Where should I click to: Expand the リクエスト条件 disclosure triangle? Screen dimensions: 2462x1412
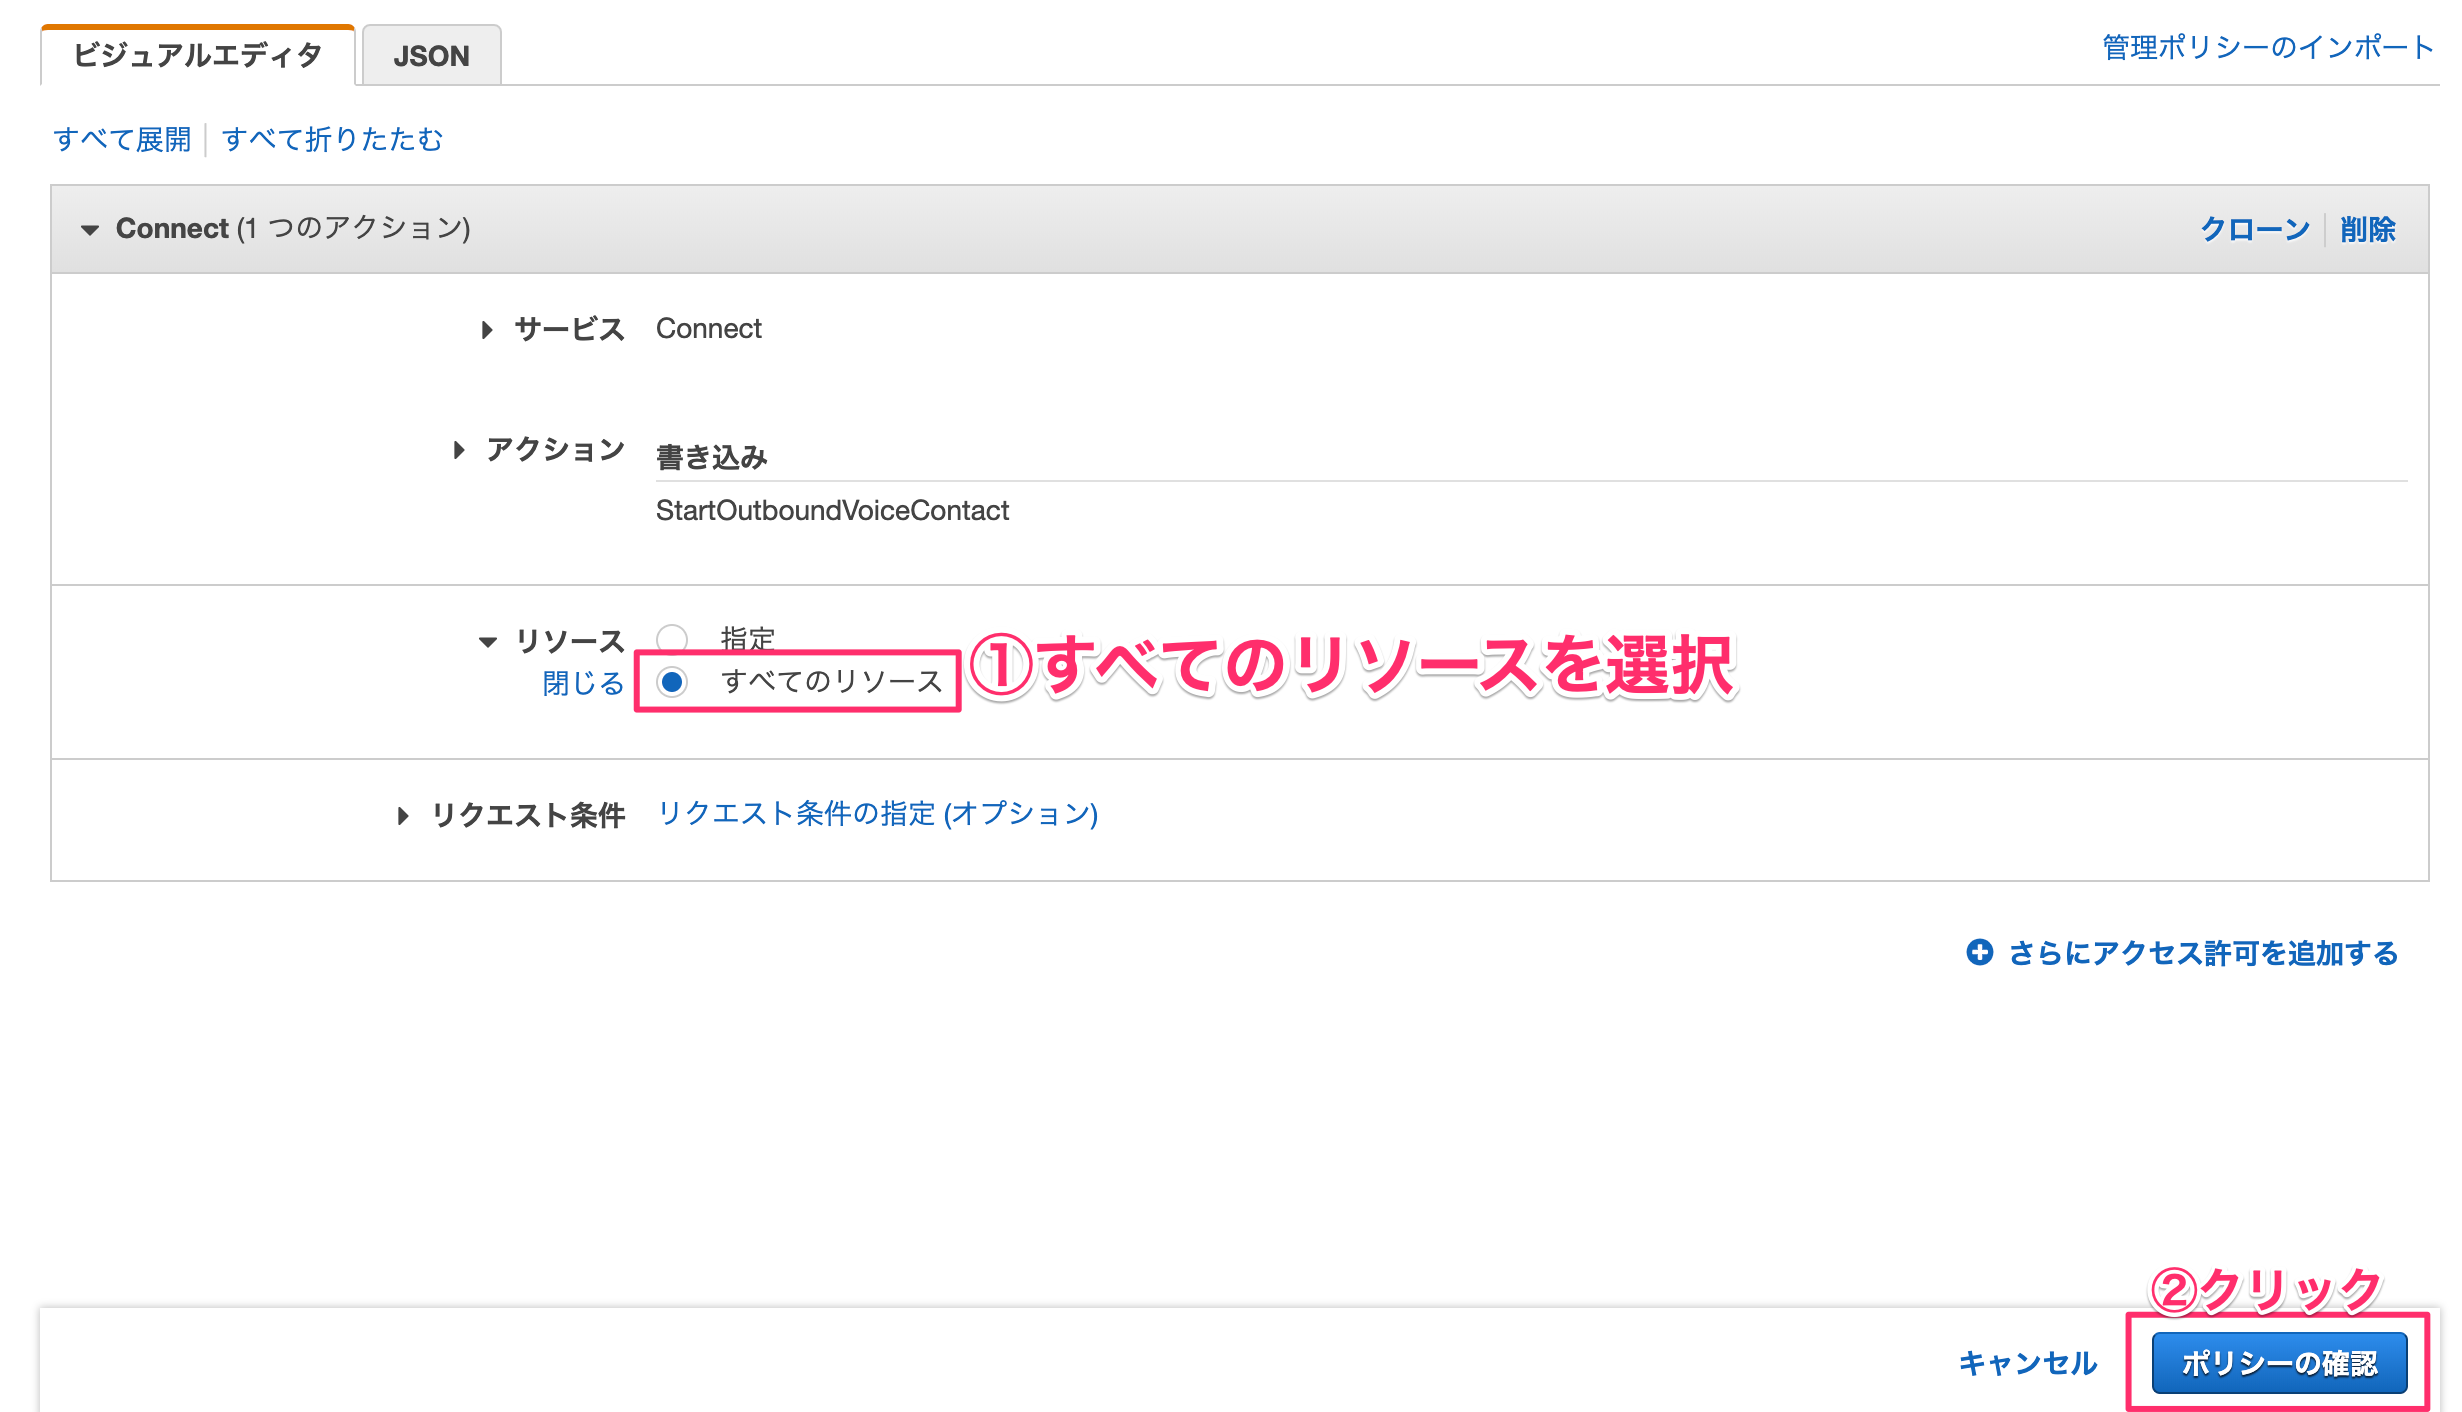(x=403, y=815)
